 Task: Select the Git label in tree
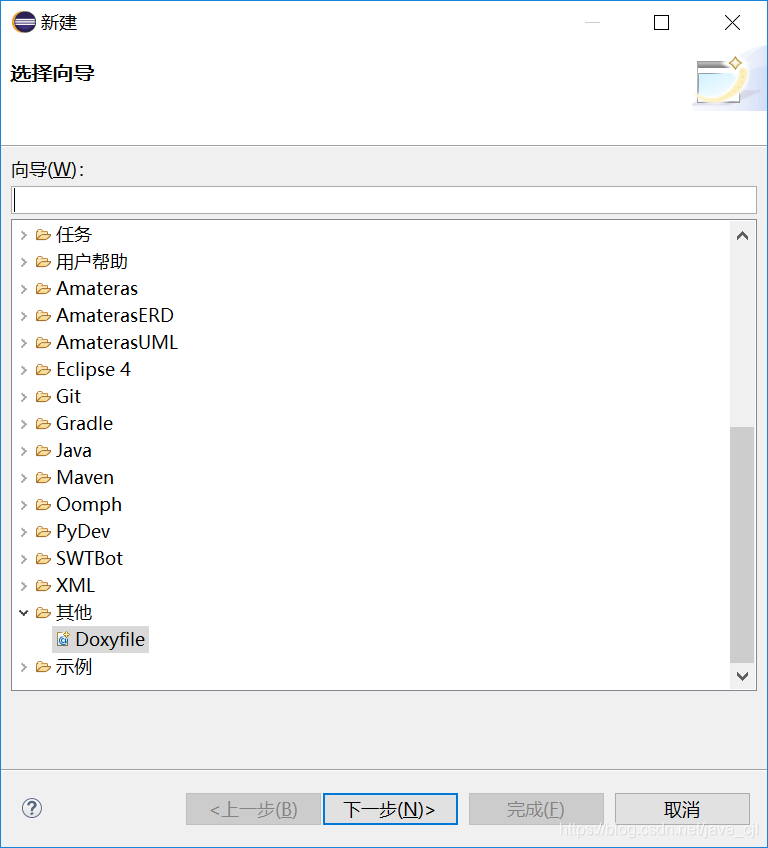click(68, 396)
